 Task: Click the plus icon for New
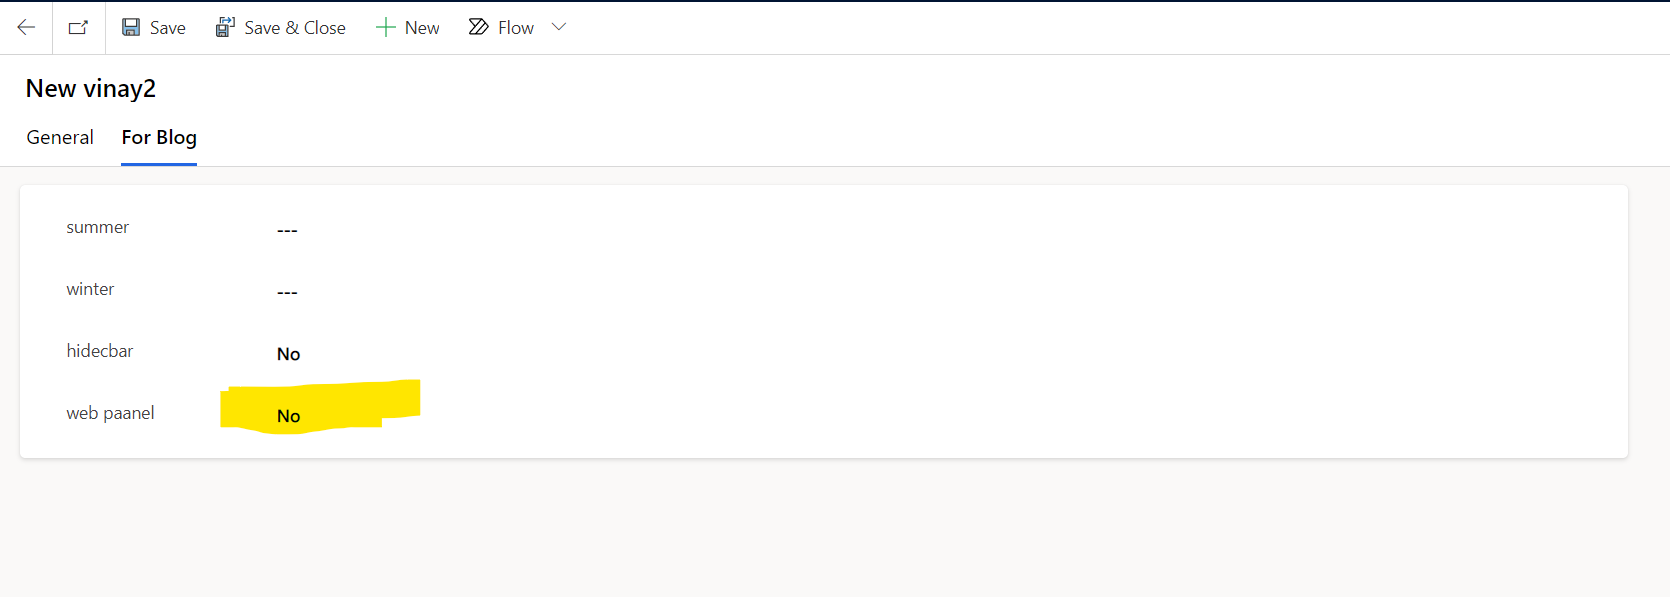coord(385,28)
